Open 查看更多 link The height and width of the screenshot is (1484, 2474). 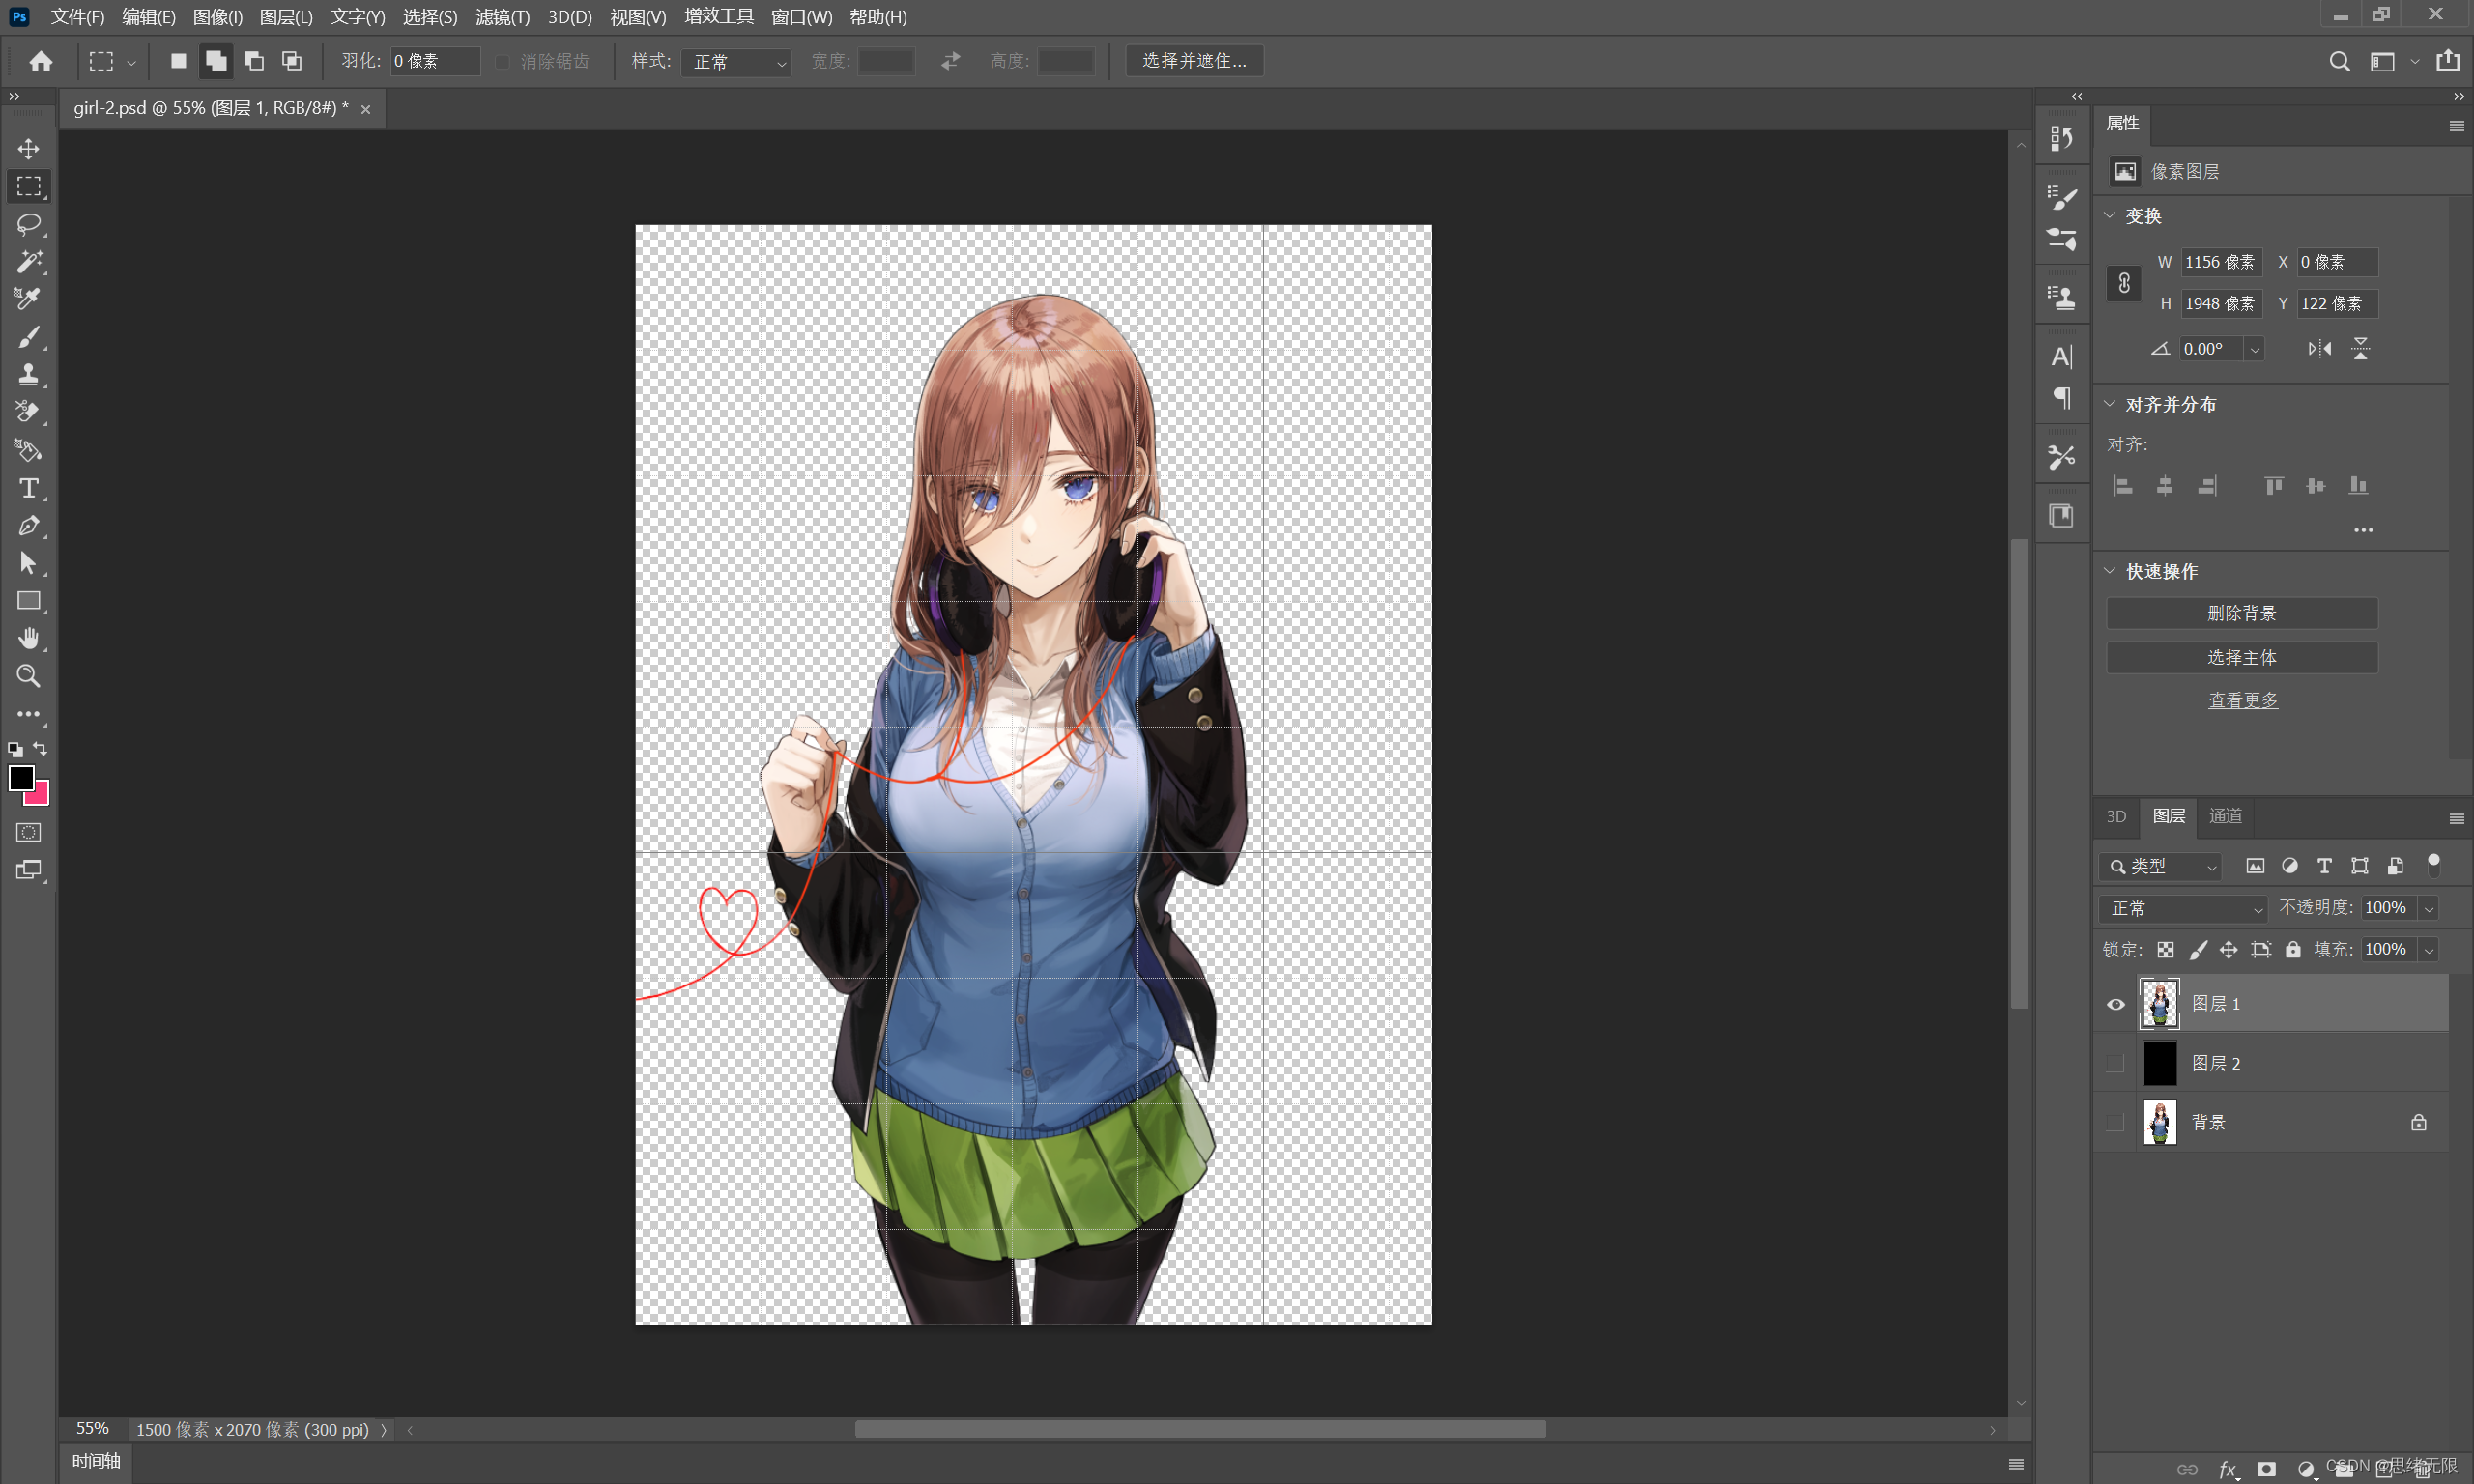(x=2243, y=700)
